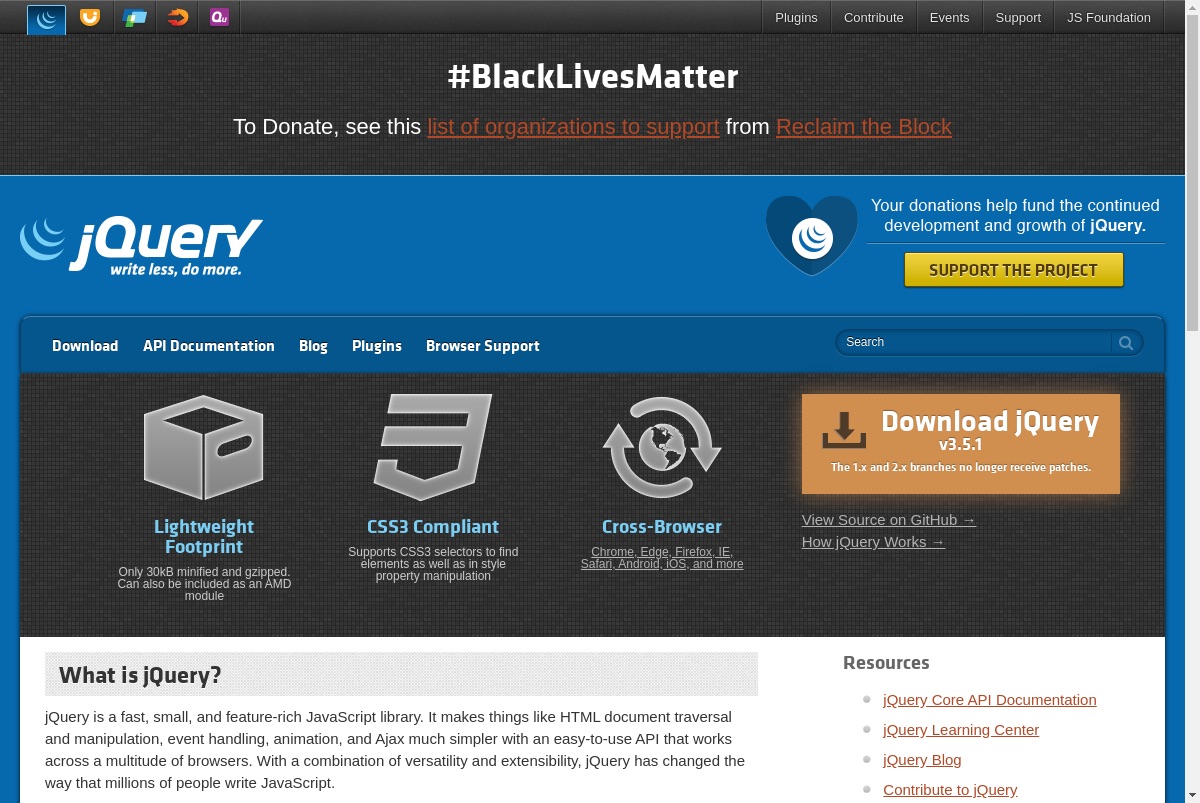
Task: Click the Lightweight Footprint heading
Action: click(204, 537)
